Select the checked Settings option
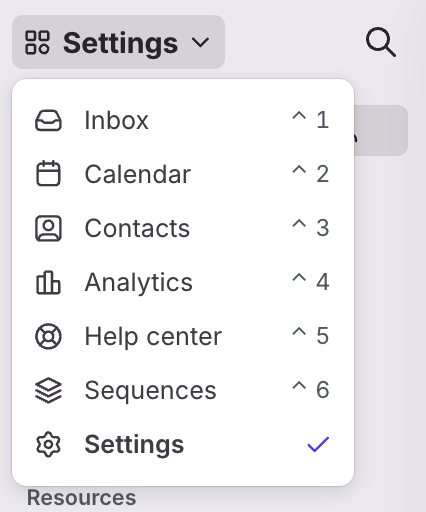Screen dimensions: 426x512 183,444
